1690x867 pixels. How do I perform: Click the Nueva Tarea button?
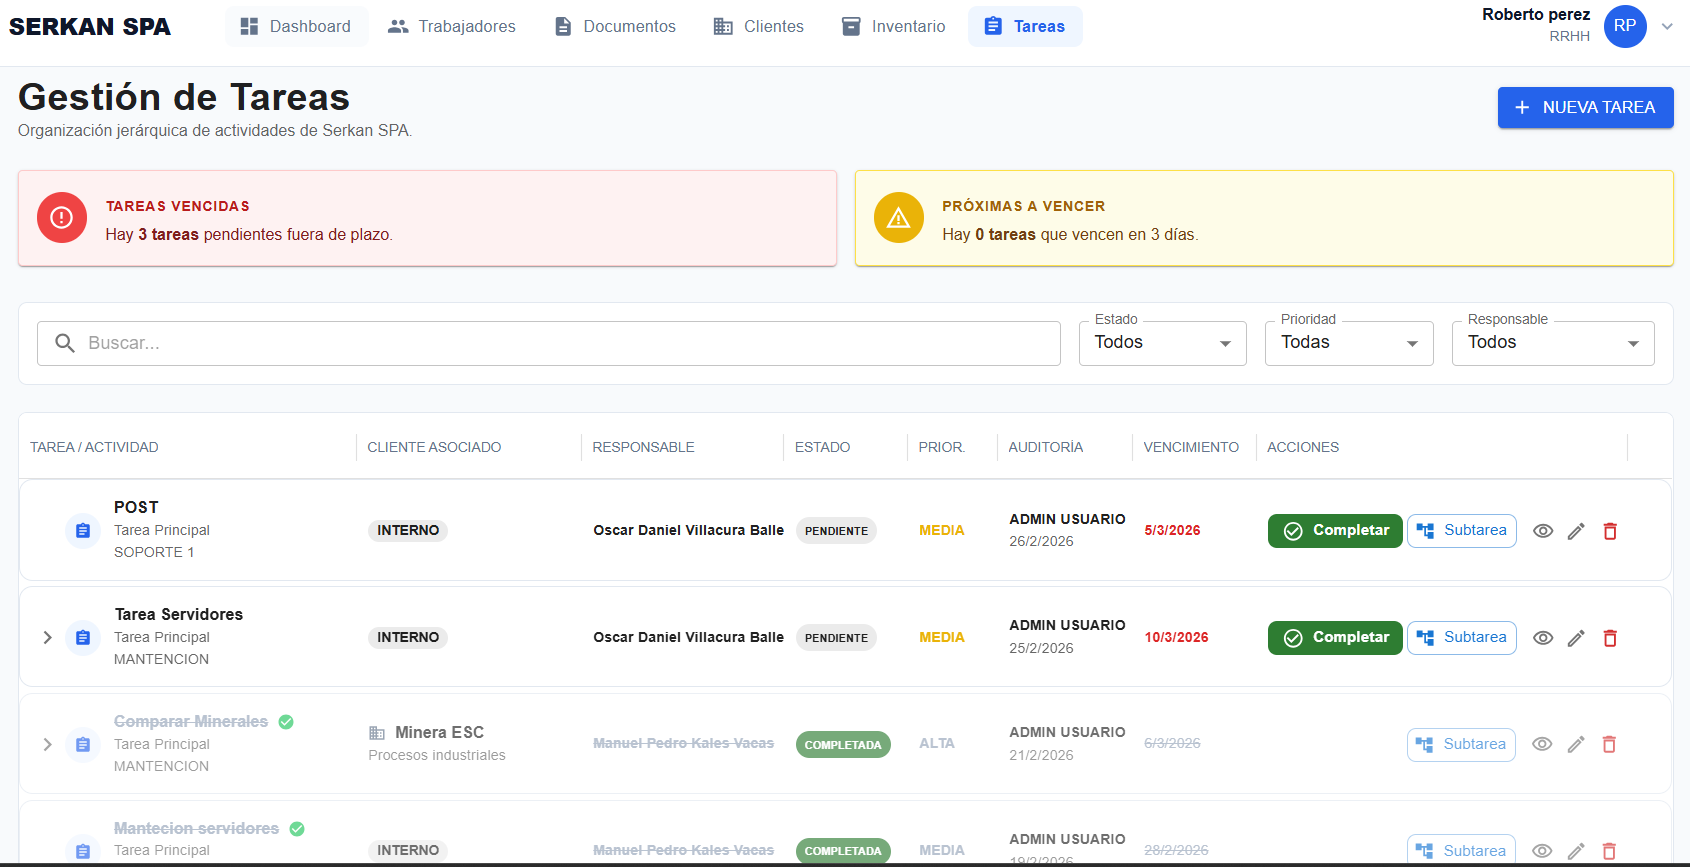[x=1585, y=108]
